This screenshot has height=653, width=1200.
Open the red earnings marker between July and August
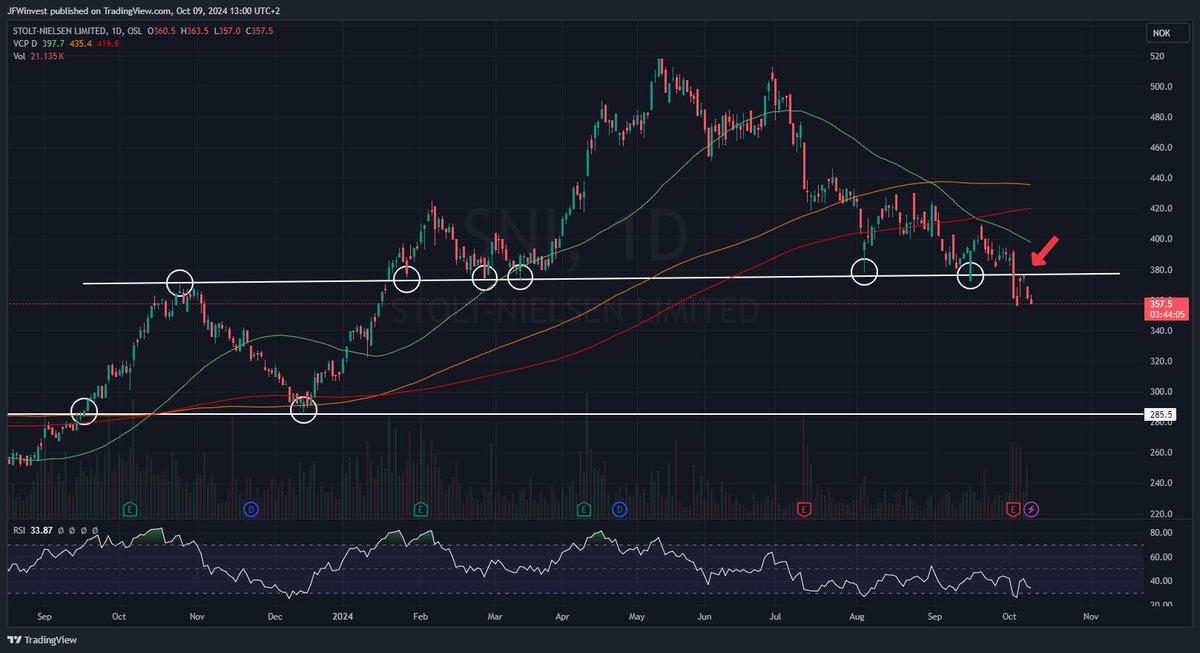point(803,509)
